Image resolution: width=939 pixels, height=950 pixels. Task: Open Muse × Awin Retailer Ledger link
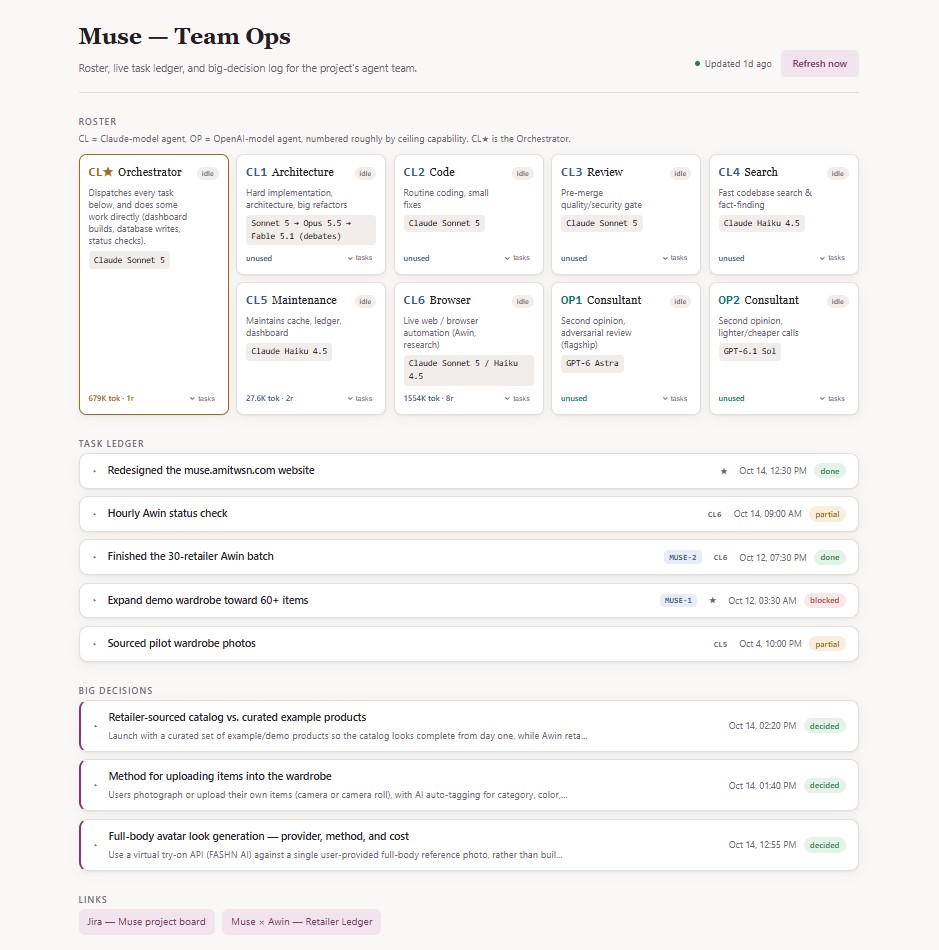point(301,922)
